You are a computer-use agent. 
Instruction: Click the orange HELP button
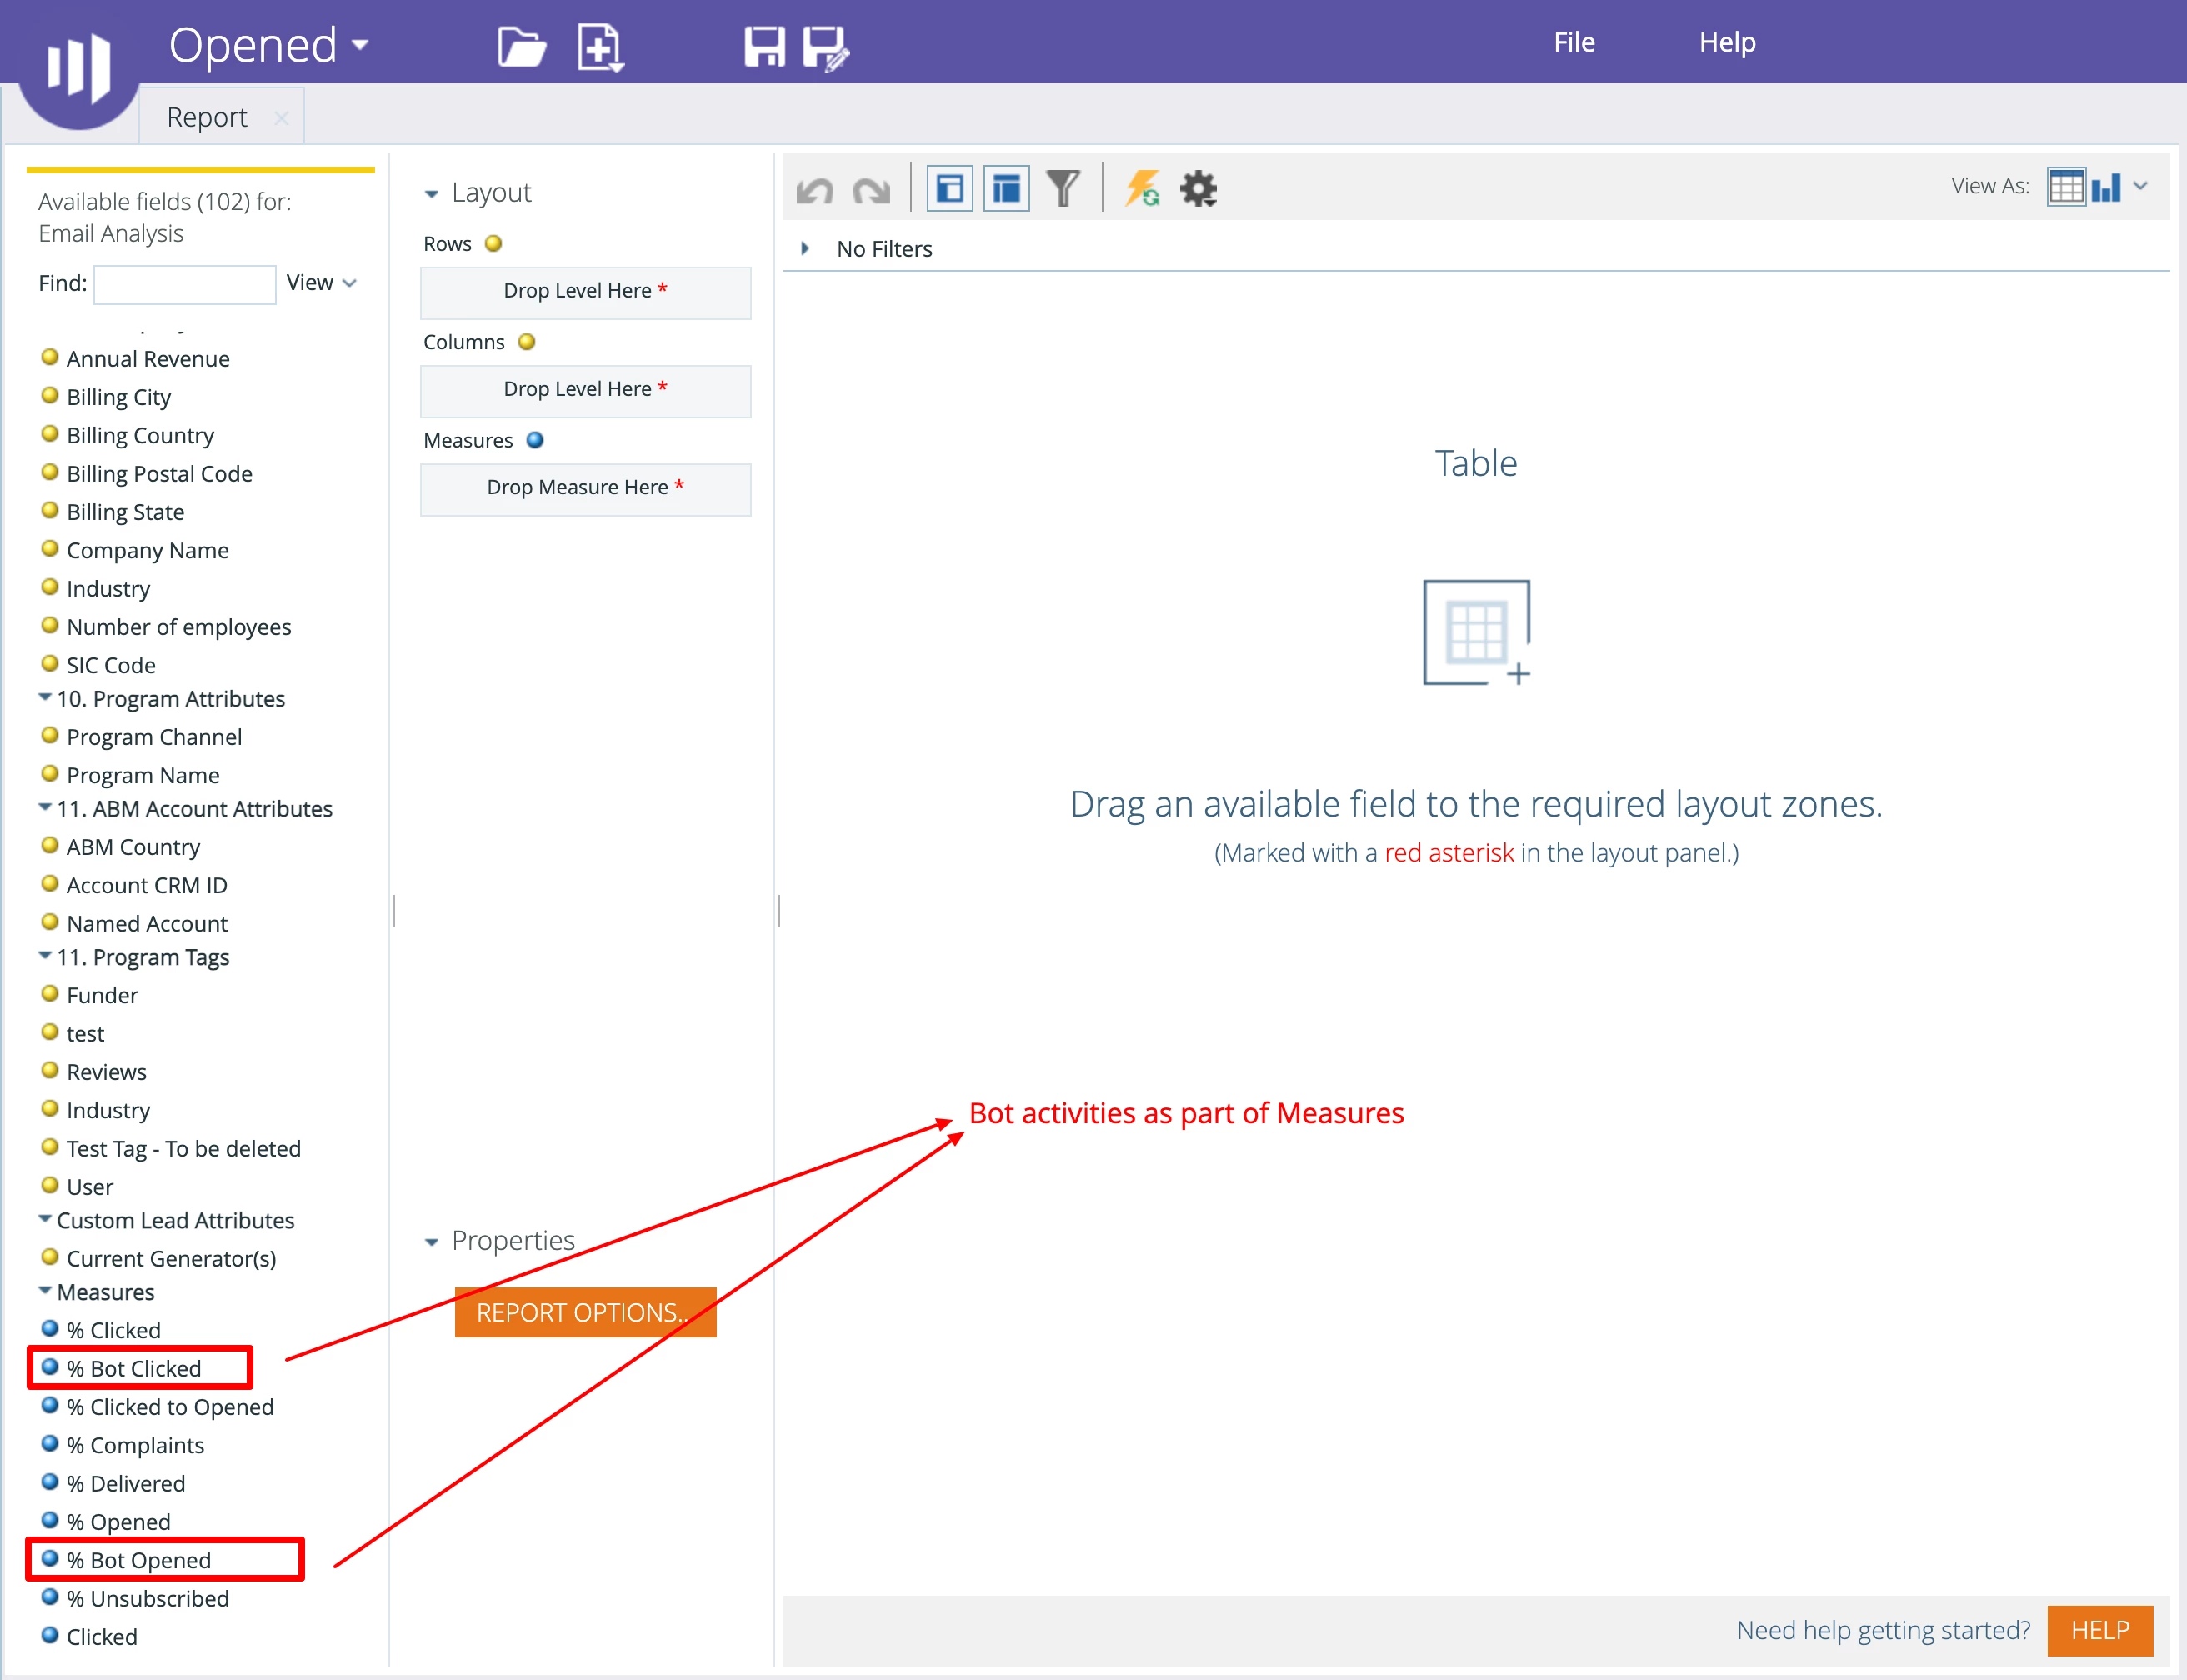pyautogui.click(x=2099, y=1630)
